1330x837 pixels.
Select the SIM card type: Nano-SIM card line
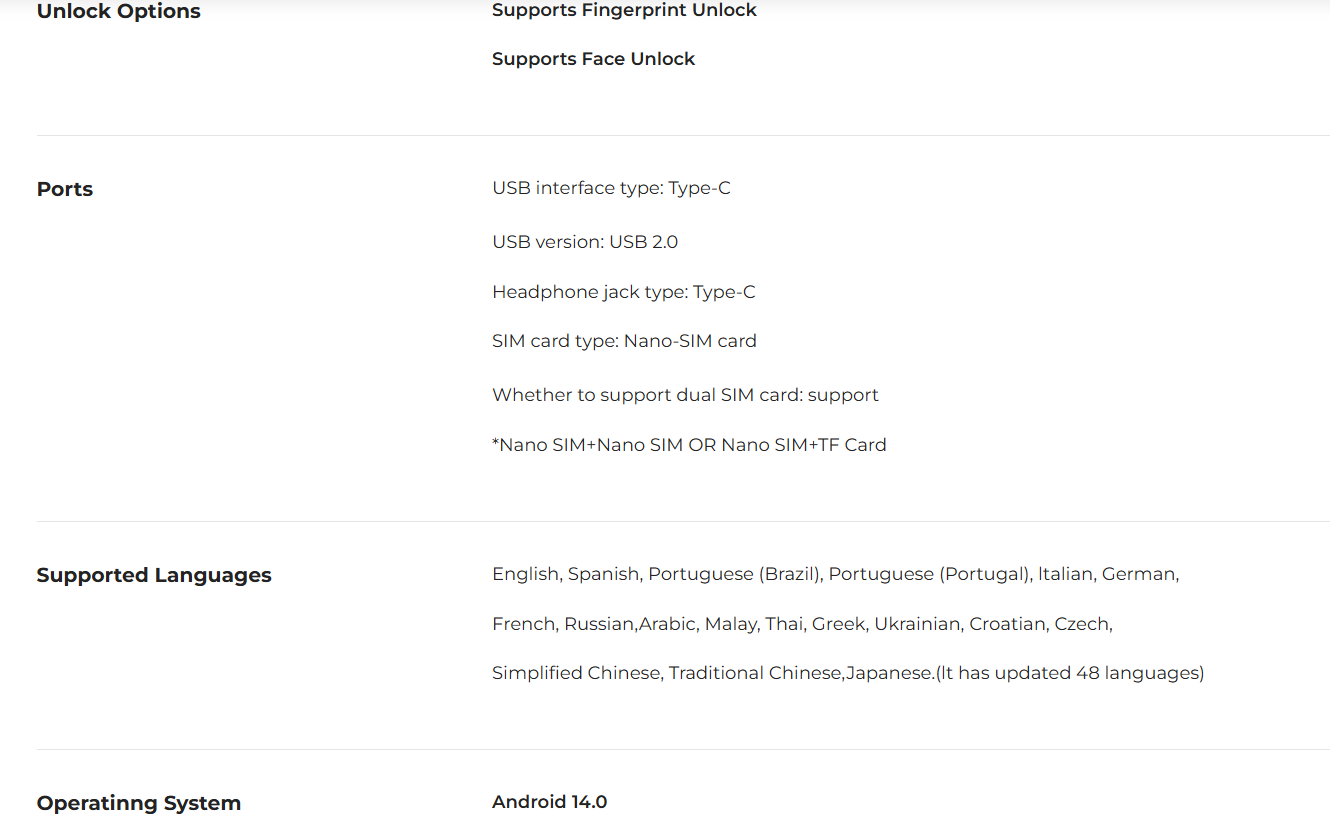click(624, 341)
